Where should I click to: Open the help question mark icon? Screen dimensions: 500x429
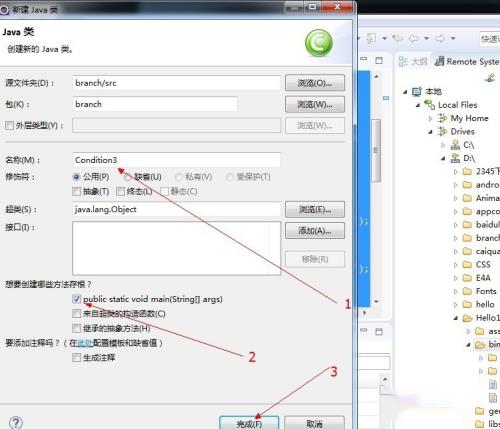pyautogui.click(x=16, y=423)
